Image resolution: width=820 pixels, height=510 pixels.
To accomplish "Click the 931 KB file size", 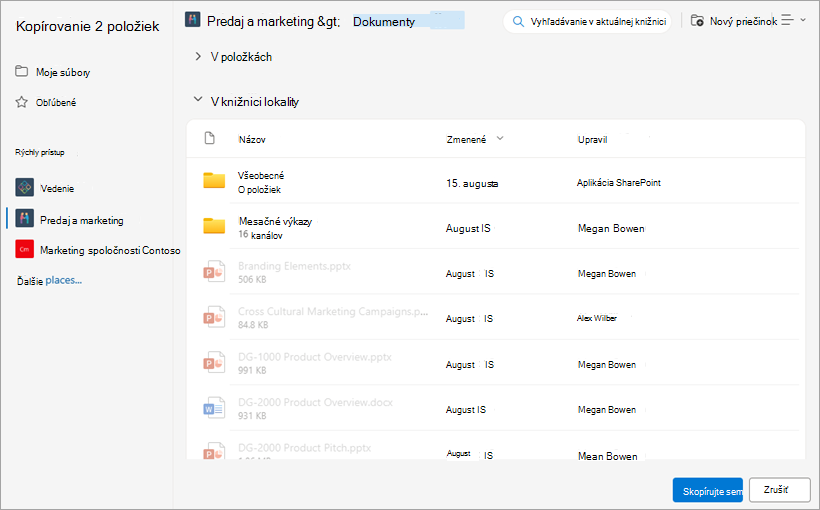I will pos(252,416).
